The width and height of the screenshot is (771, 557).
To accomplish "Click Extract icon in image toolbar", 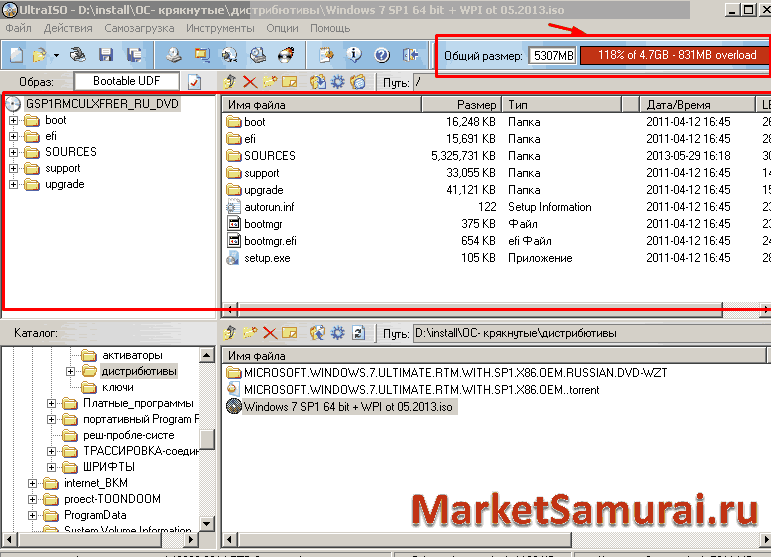I will coord(318,82).
